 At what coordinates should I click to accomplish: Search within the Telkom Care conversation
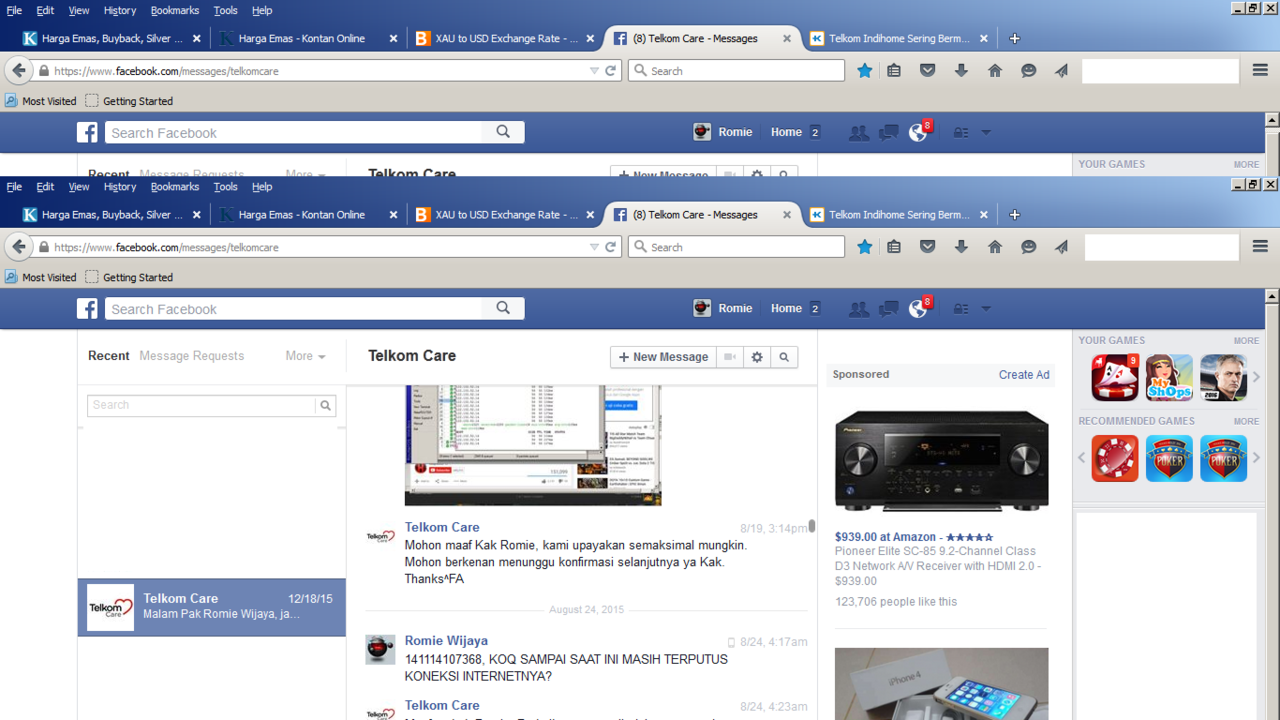[x=784, y=357]
